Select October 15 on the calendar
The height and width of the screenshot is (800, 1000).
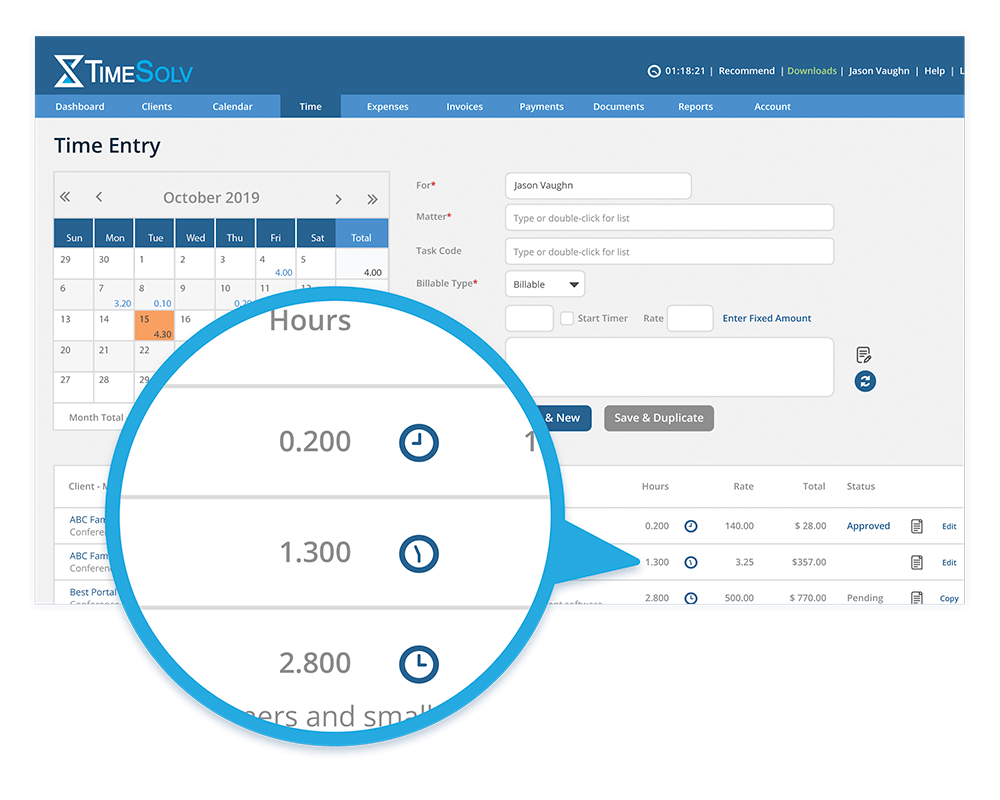click(x=154, y=326)
